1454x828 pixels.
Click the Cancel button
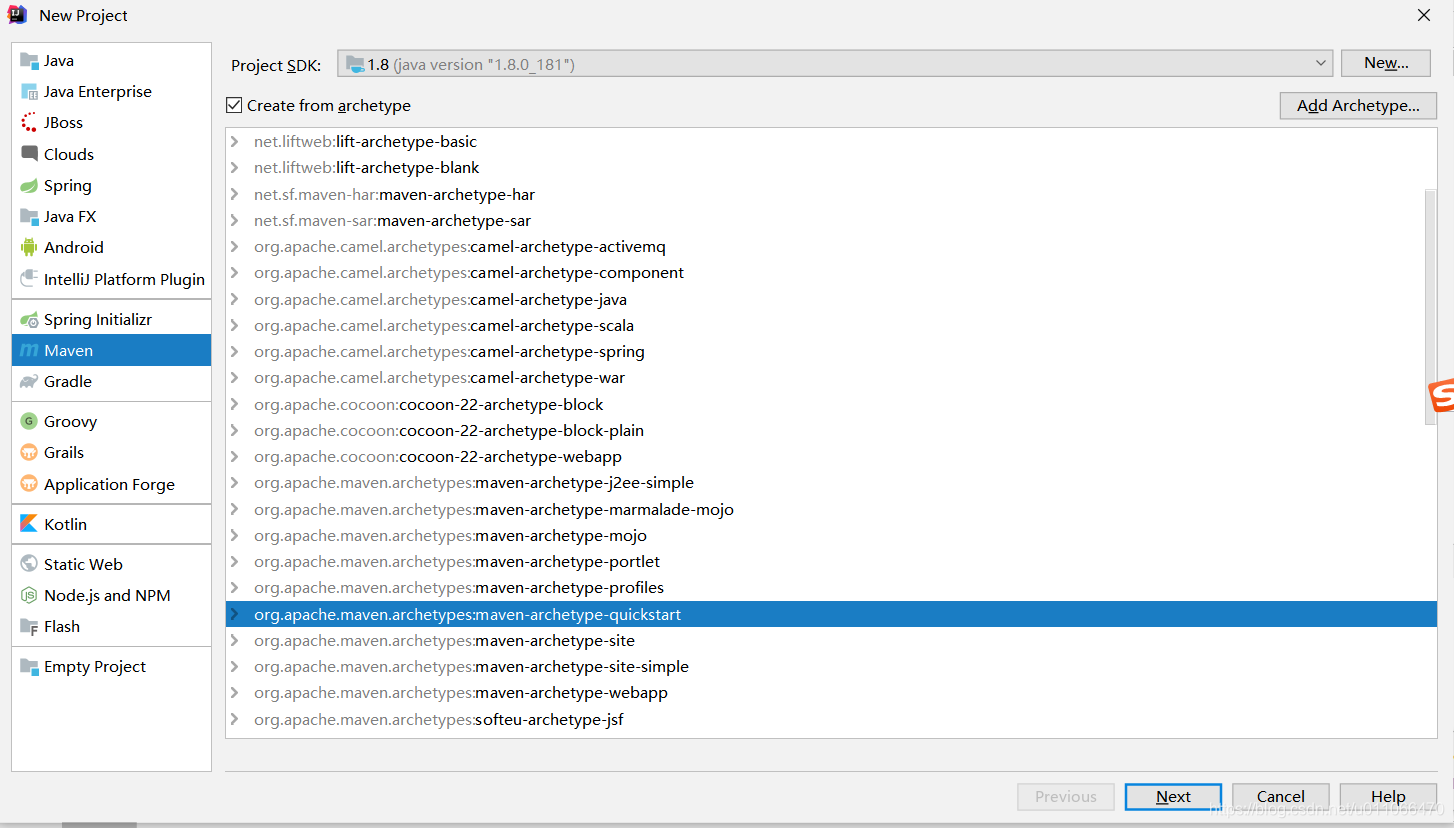(x=1281, y=797)
